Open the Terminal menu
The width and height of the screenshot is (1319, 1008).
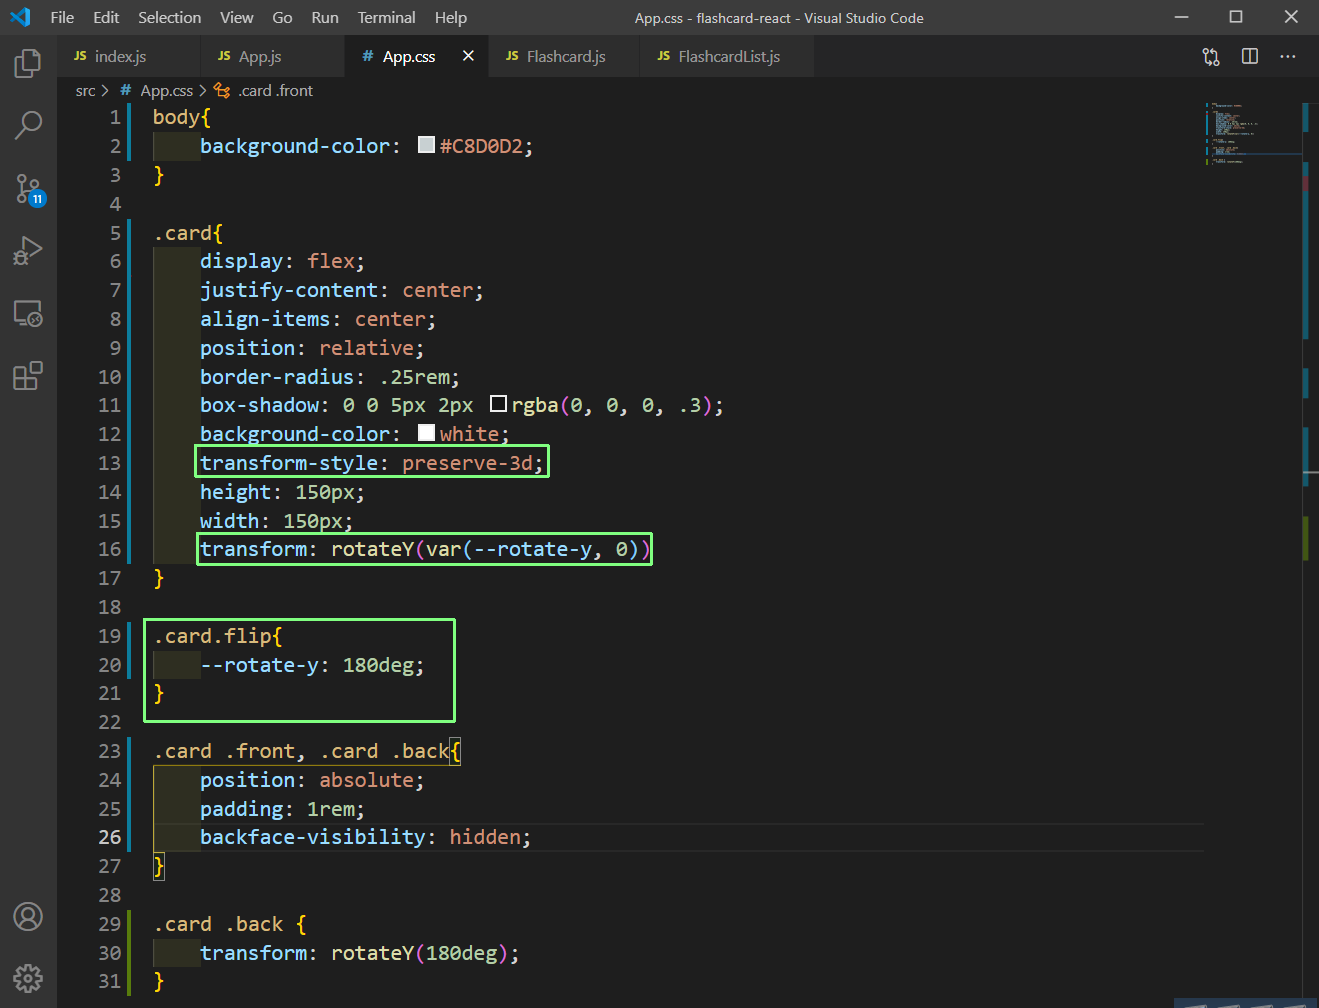pos(387,17)
